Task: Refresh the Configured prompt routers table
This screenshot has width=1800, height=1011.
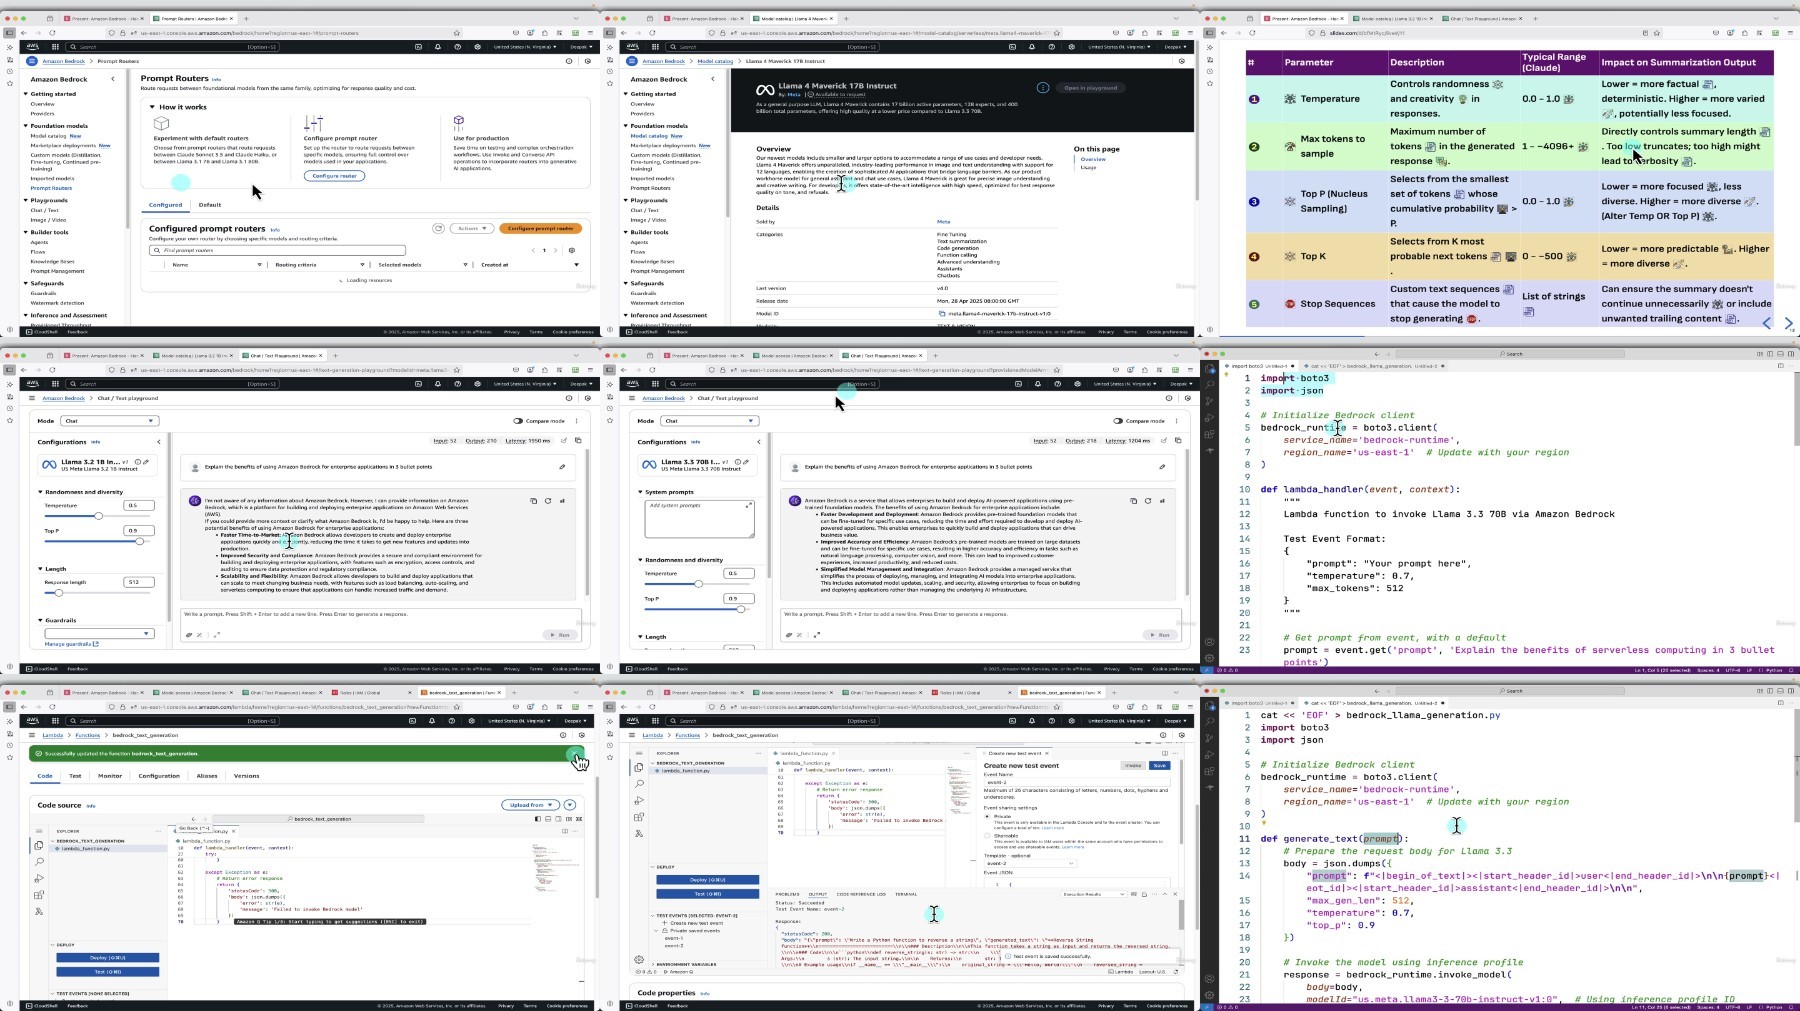Action: click(438, 228)
